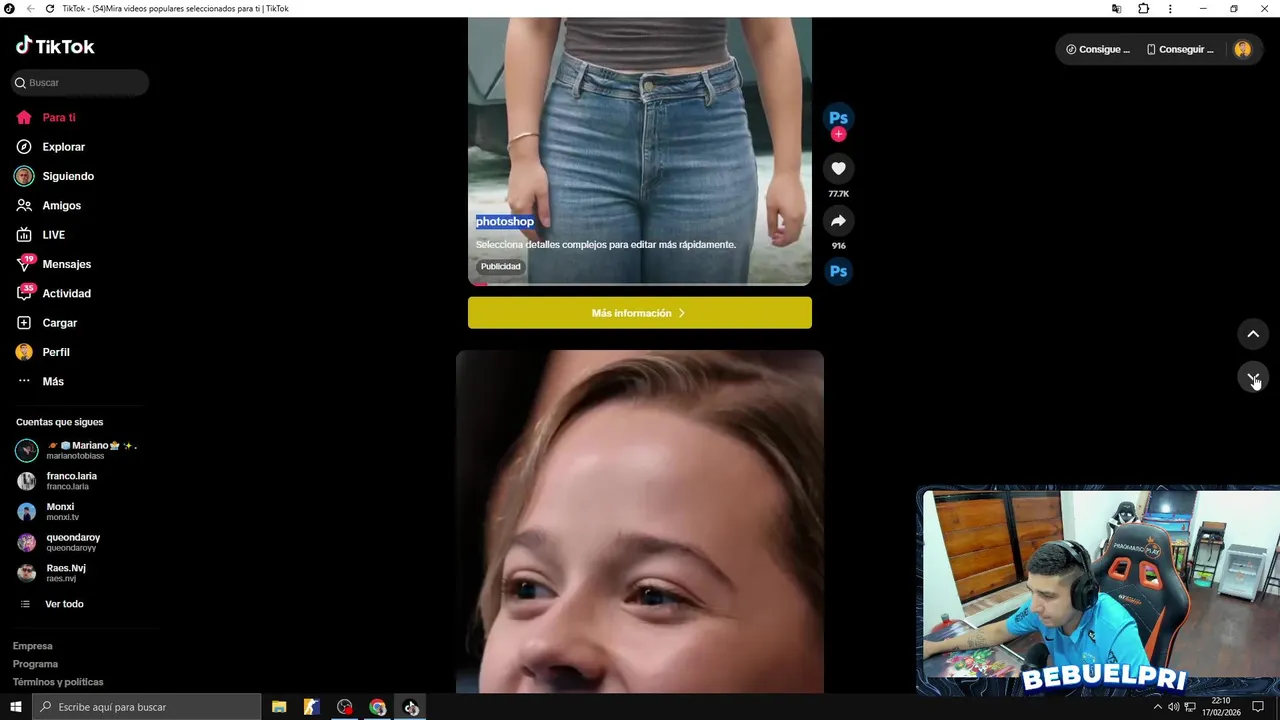1280x720 pixels.
Task: Open Chrome from the taskbar
Action: click(377, 707)
